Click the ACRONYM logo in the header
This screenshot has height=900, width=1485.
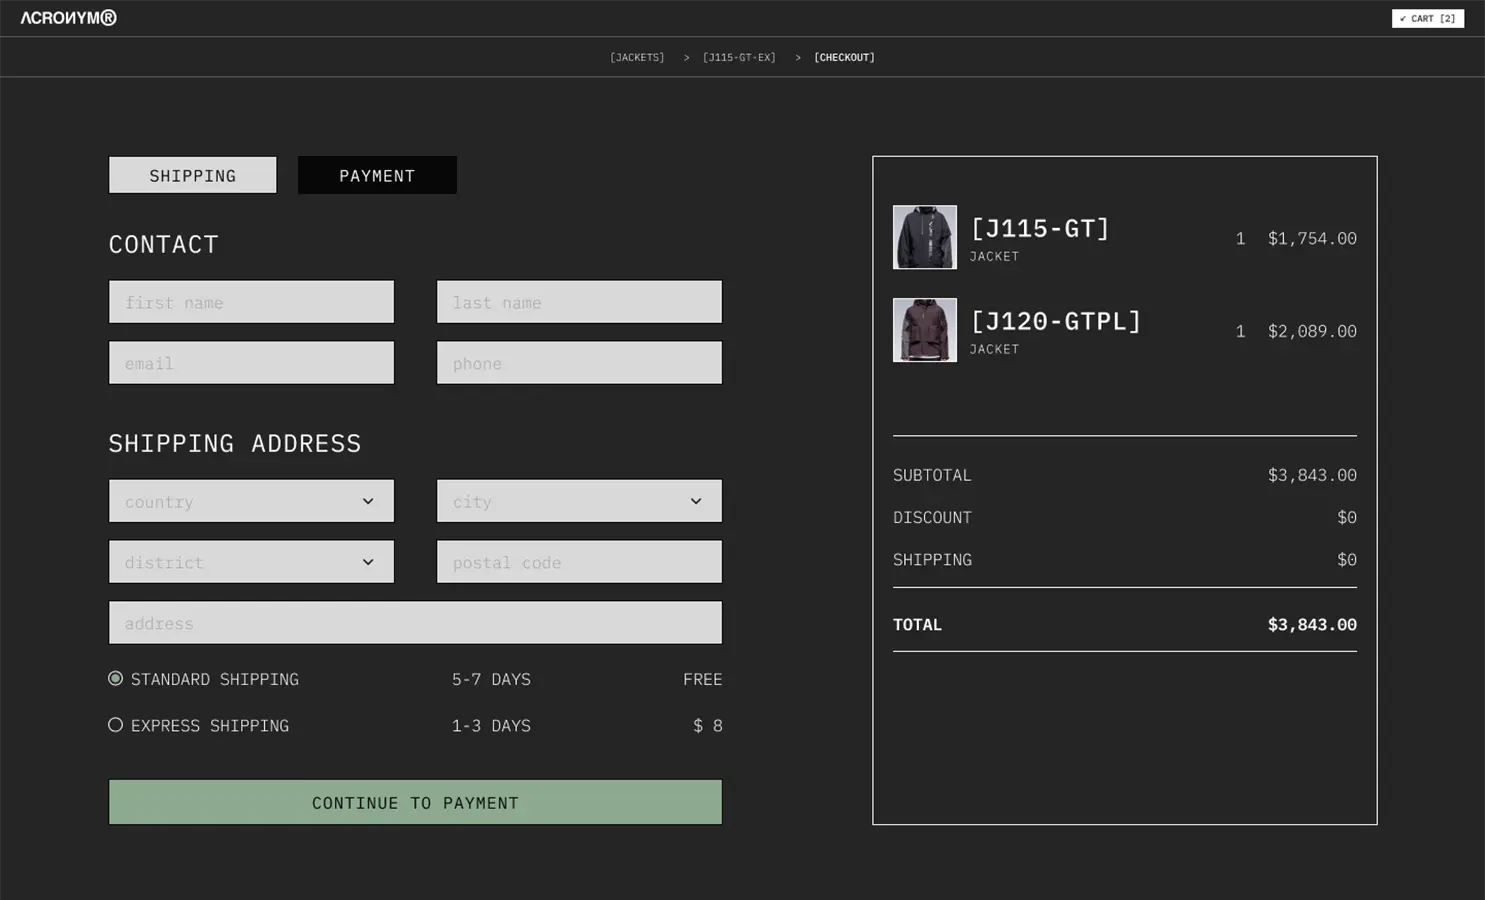(69, 18)
